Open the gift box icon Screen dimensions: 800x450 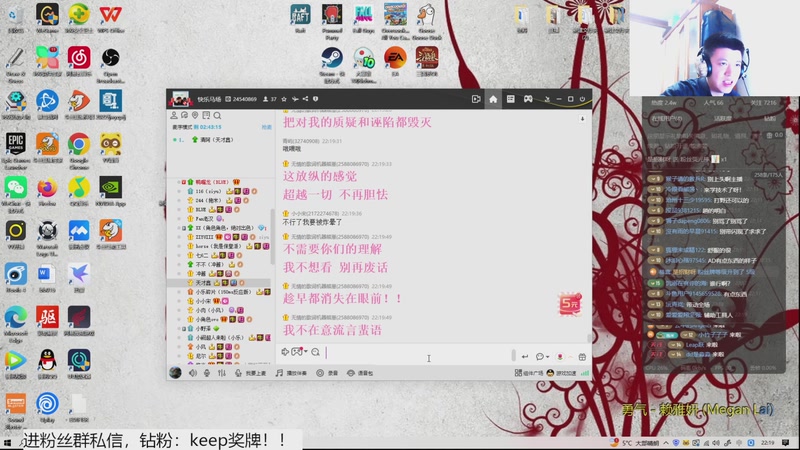coord(582,357)
